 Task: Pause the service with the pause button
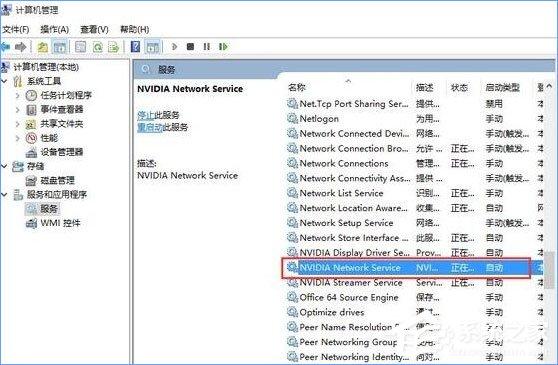206,47
